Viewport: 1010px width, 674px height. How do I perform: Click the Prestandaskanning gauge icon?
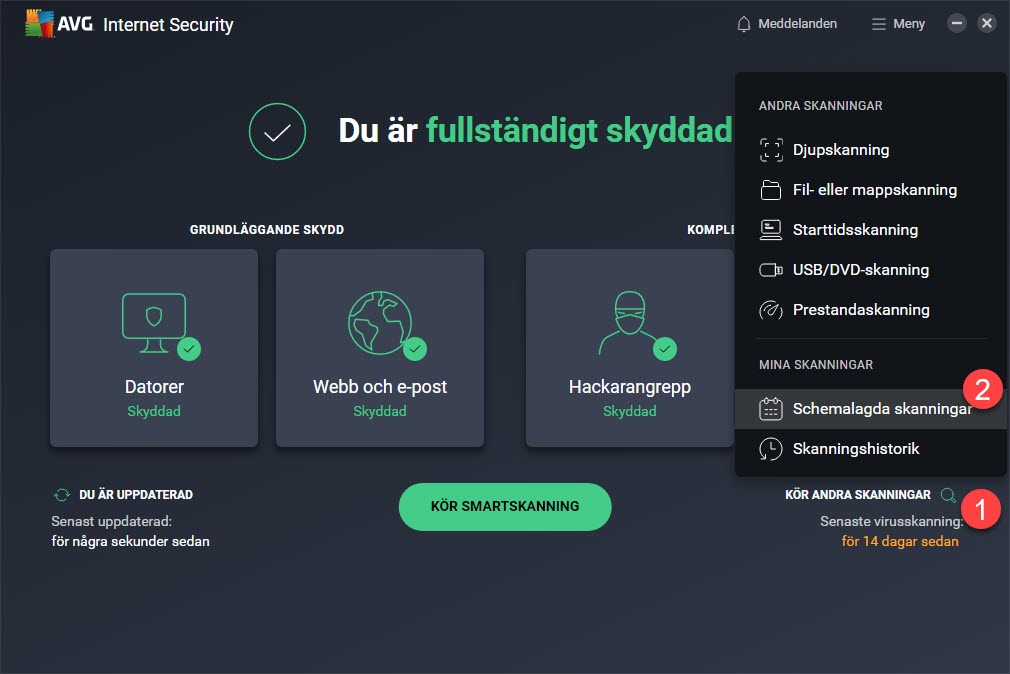tap(770, 310)
